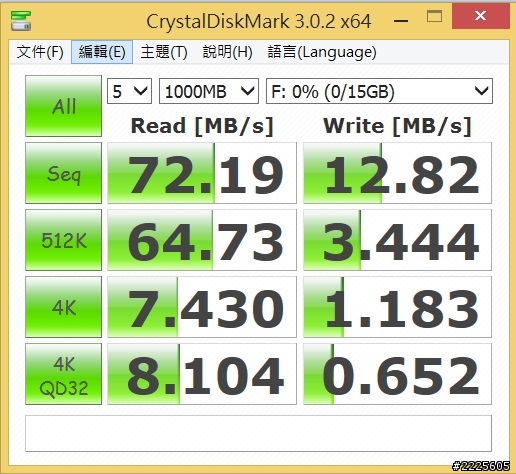Select the 4K QD32 write result 0.652
Image resolution: width=516 pixels, height=474 pixels.
pos(397,374)
